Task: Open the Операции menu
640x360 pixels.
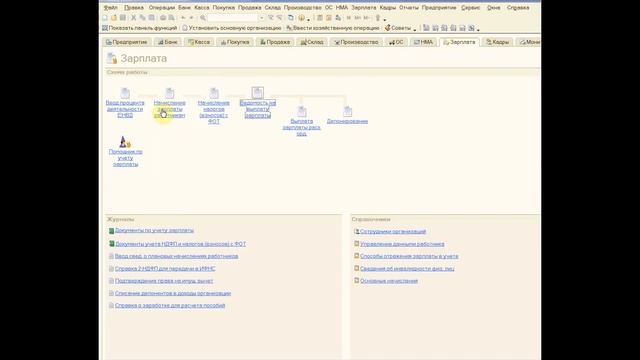Action: tap(162, 7)
